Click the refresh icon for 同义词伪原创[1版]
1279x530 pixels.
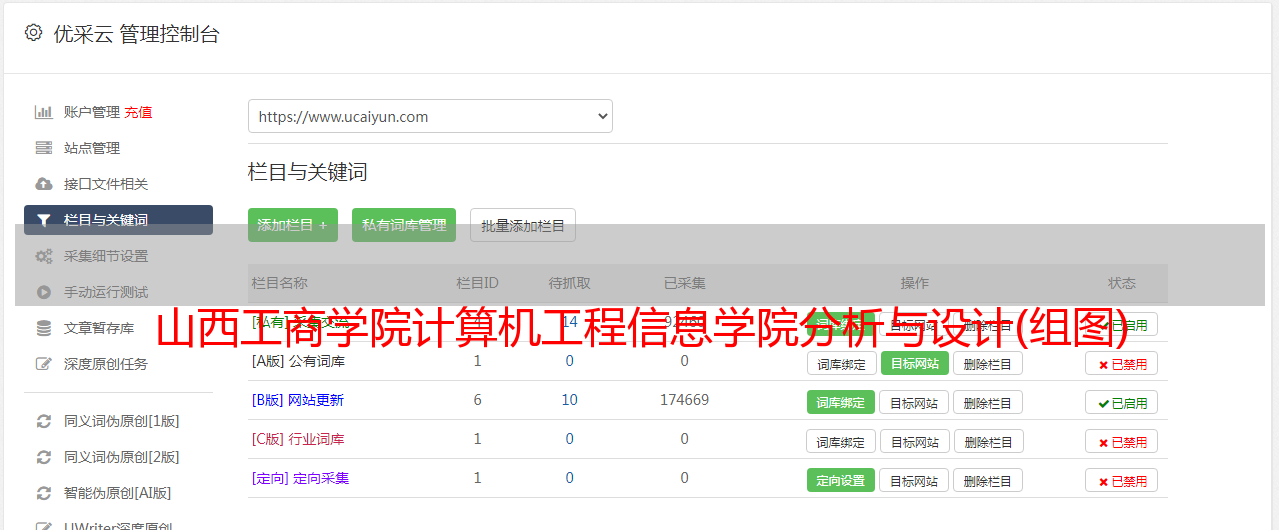pos(44,421)
